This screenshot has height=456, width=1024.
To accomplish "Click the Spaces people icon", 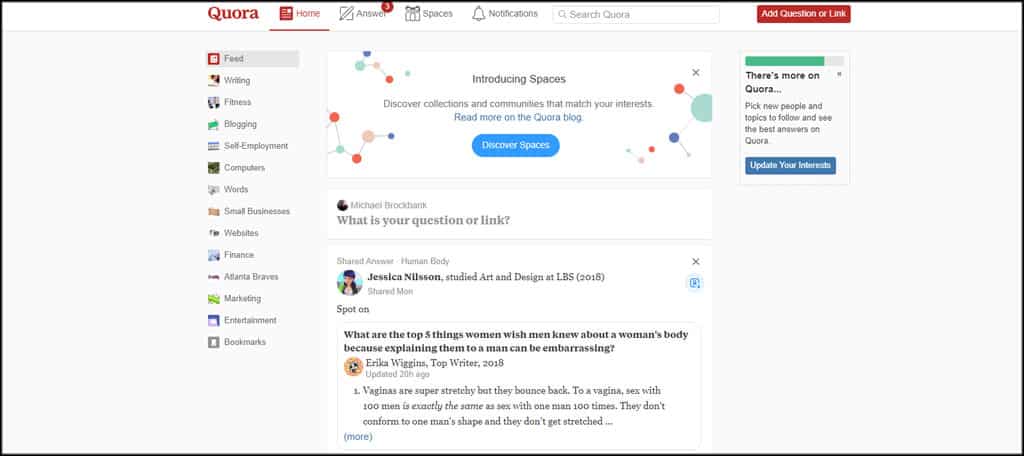I will (x=412, y=14).
